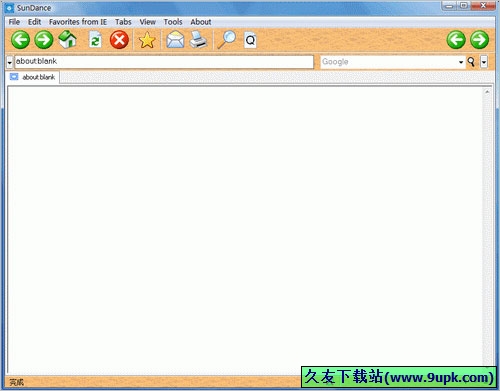Image resolution: width=500 pixels, height=391 pixels.
Task: Click the Q page preview icon
Action: pos(250,40)
